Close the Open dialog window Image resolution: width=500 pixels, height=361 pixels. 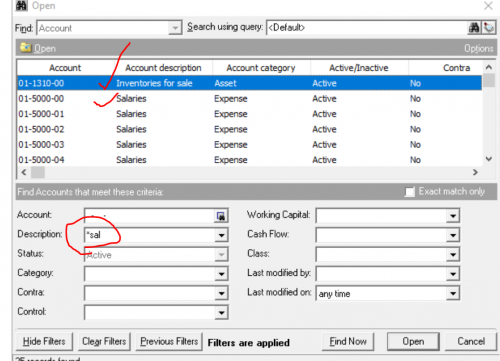tap(488, 6)
